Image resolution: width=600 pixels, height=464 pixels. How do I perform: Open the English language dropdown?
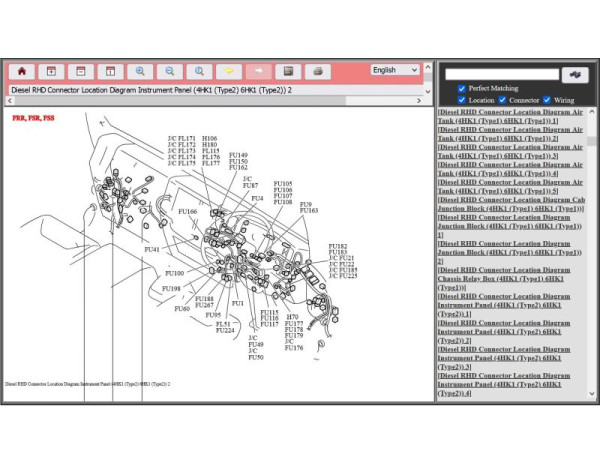tap(396, 70)
